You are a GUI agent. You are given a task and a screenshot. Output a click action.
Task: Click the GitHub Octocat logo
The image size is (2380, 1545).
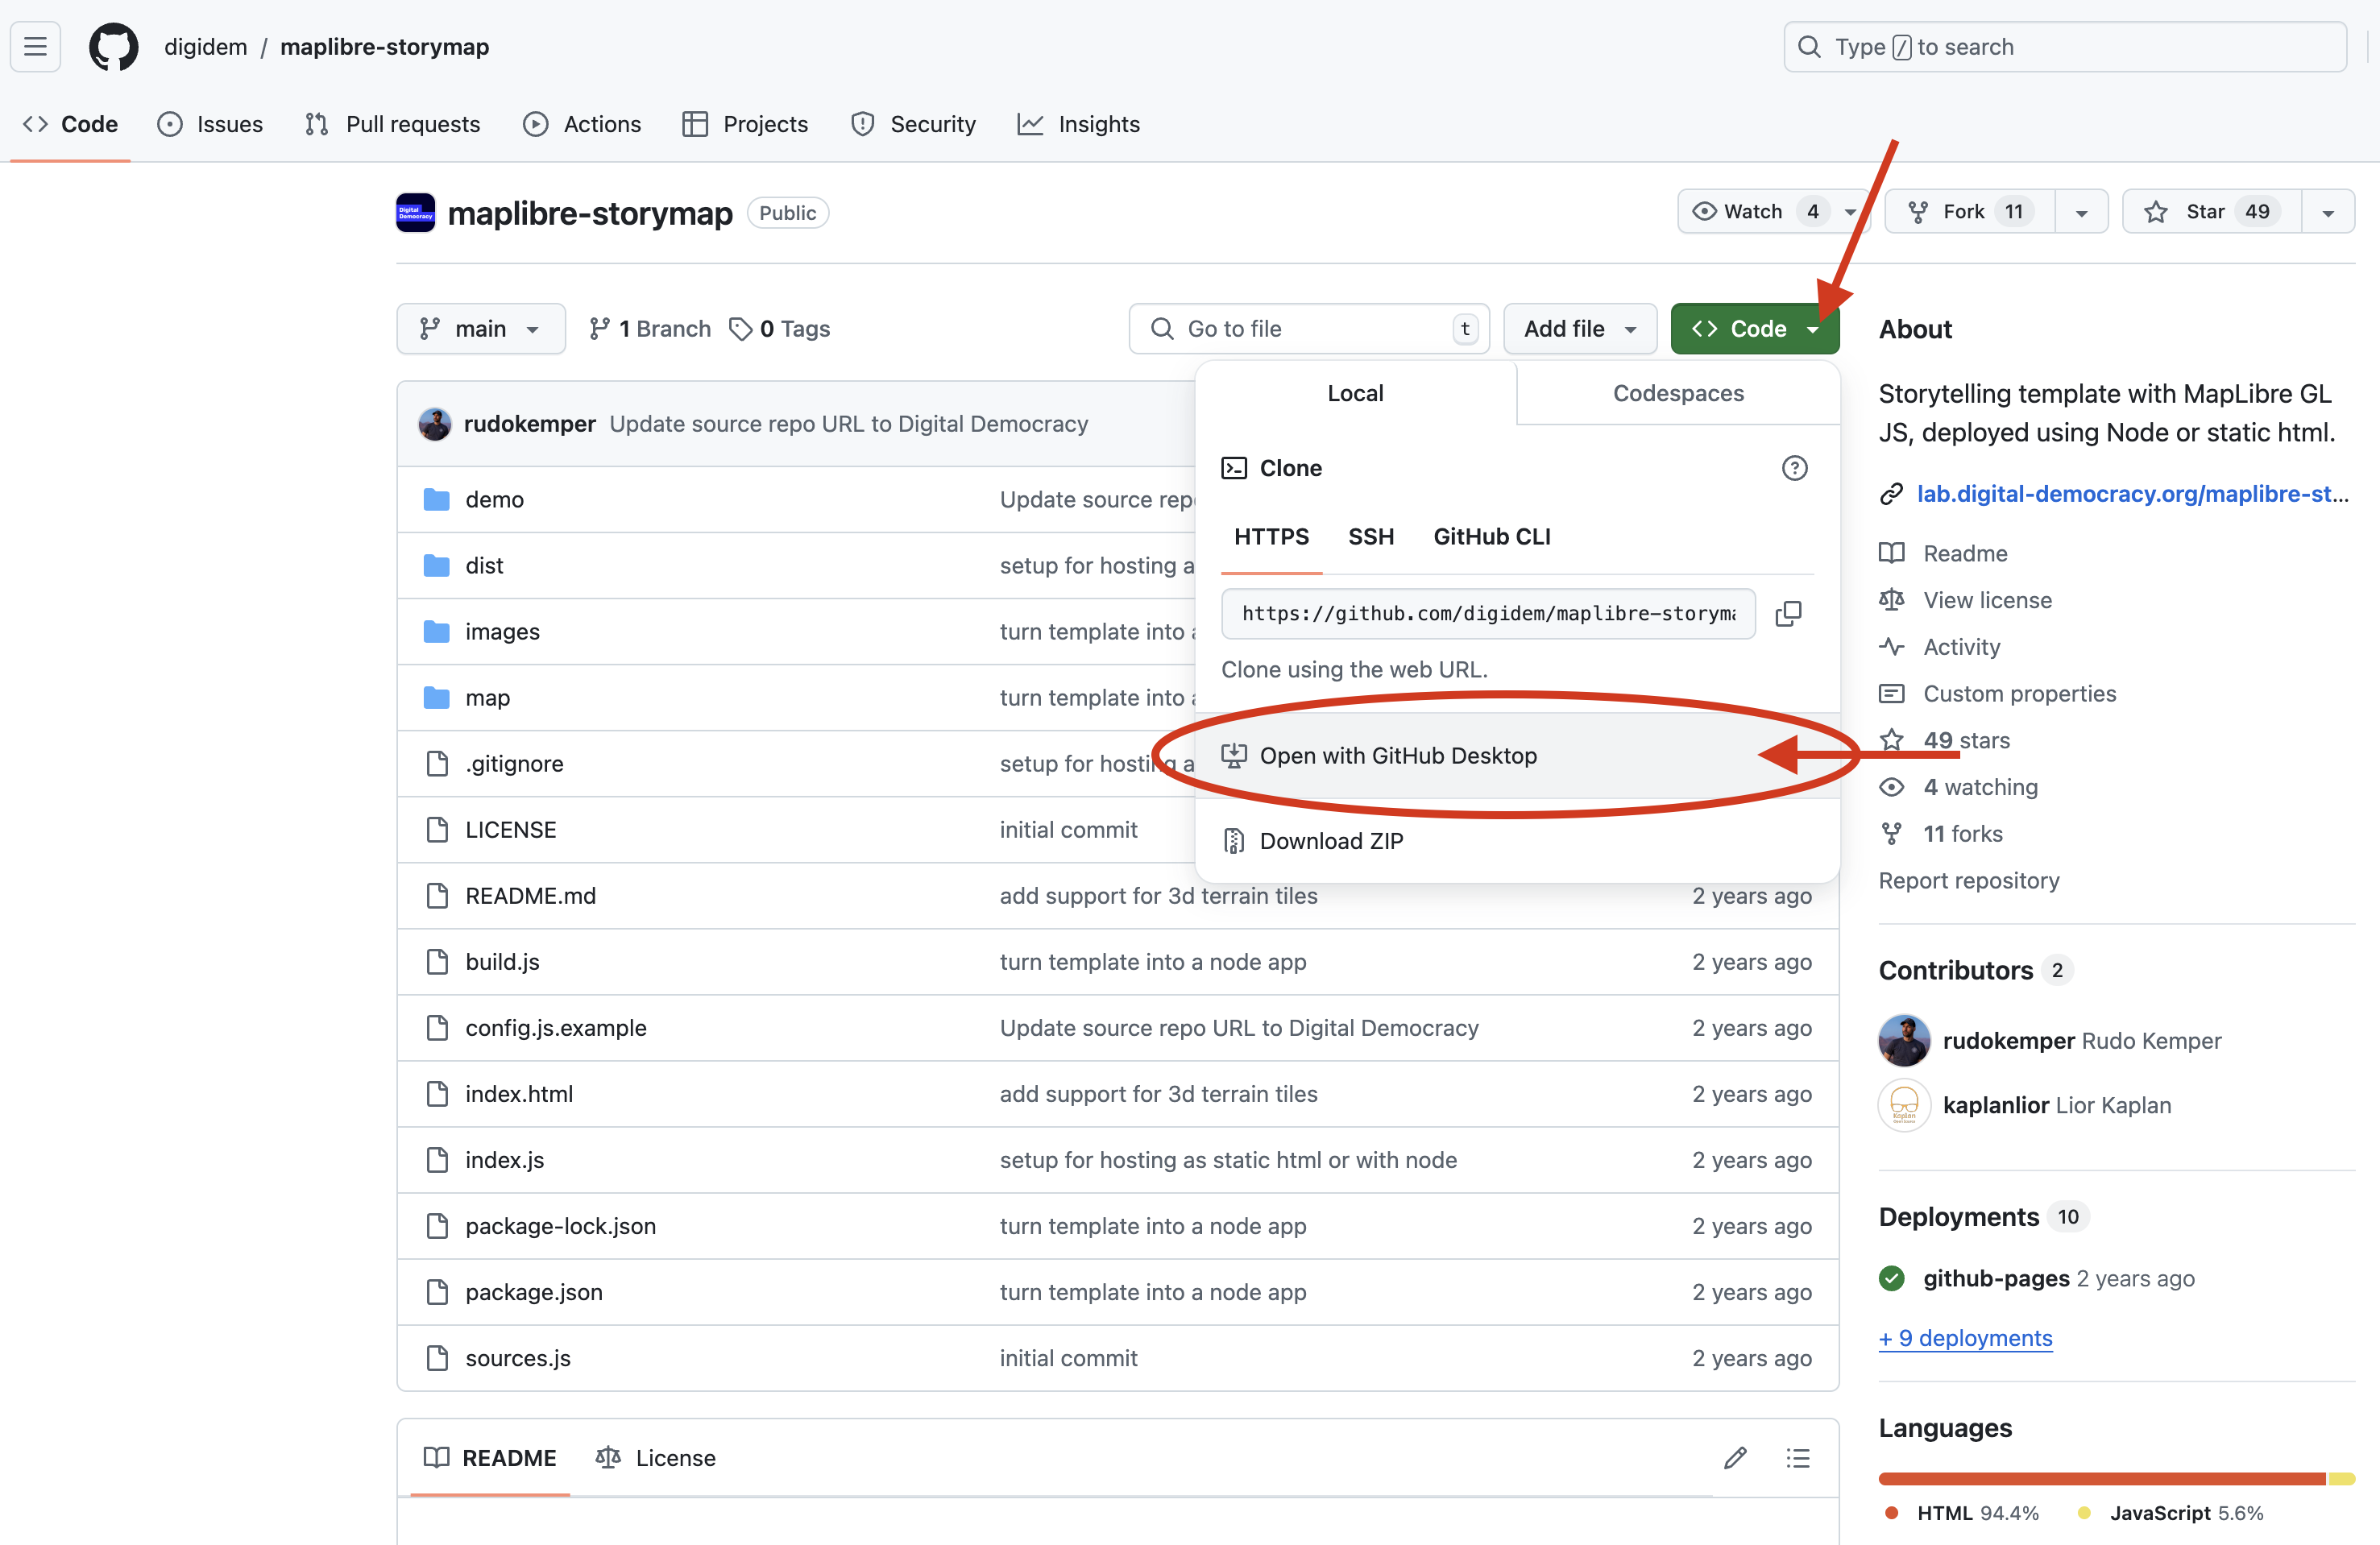click(113, 46)
